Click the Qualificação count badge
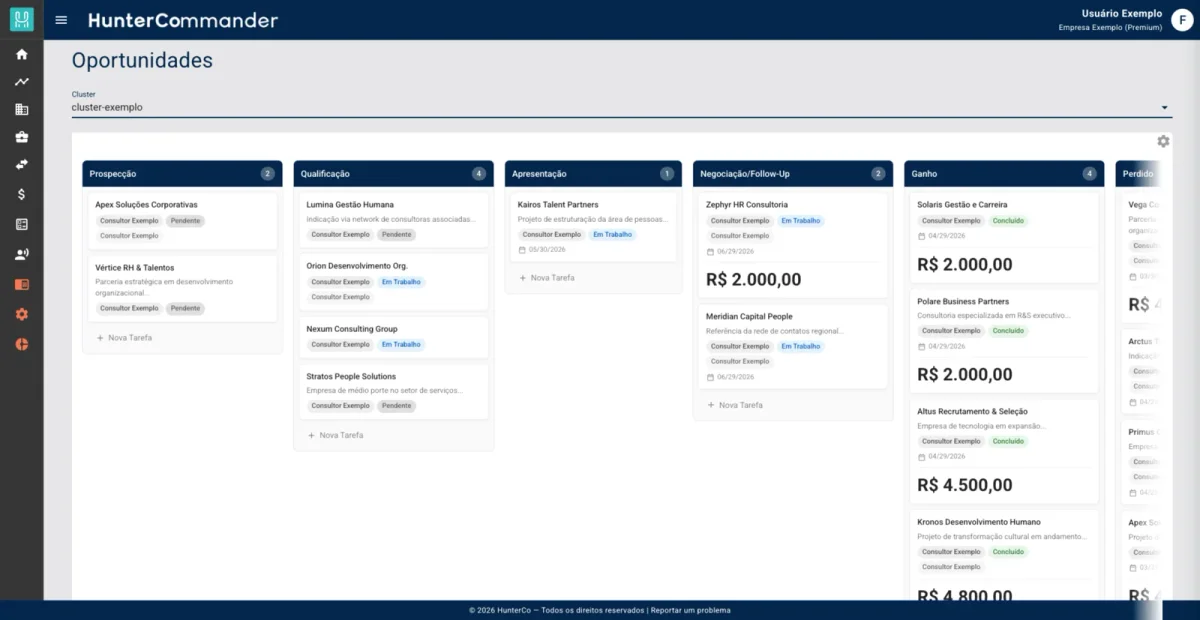The height and width of the screenshot is (620, 1200). click(x=478, y=174)
